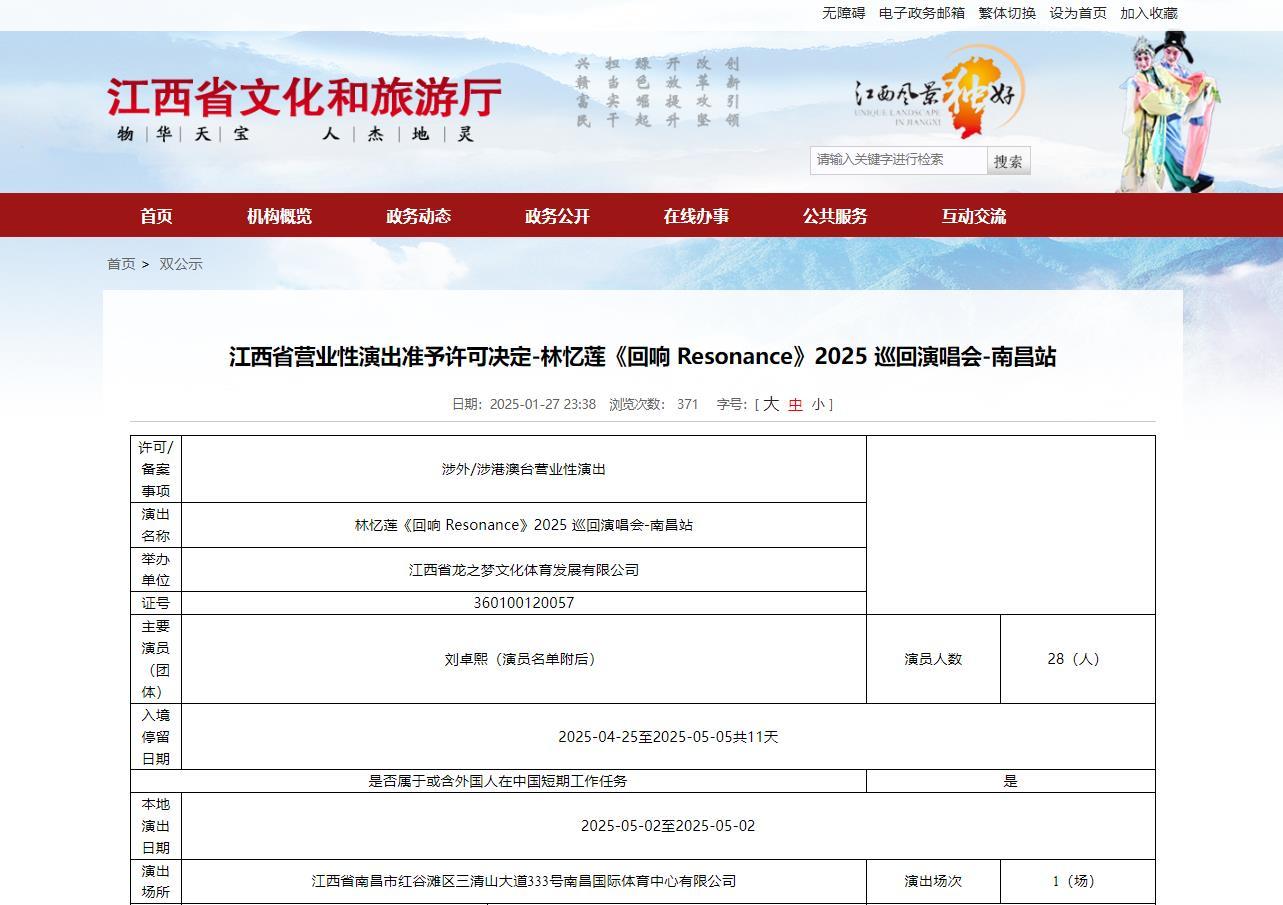Click 双公示 in the breadcrumb
This screenshot has height=905, width=1283.
(x=181, y=264)
